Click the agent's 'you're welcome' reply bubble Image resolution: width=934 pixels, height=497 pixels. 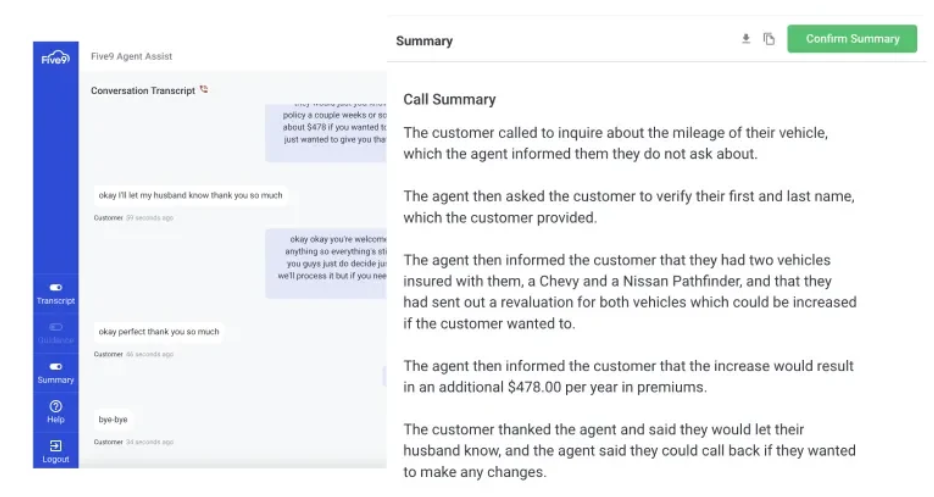[326, 263]
